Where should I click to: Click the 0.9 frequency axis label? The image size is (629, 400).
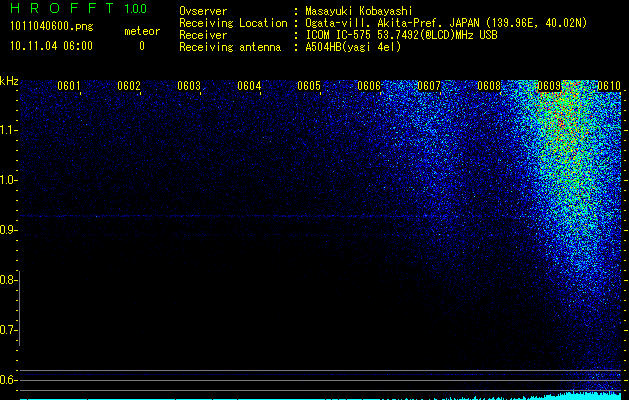coord(8,230)
